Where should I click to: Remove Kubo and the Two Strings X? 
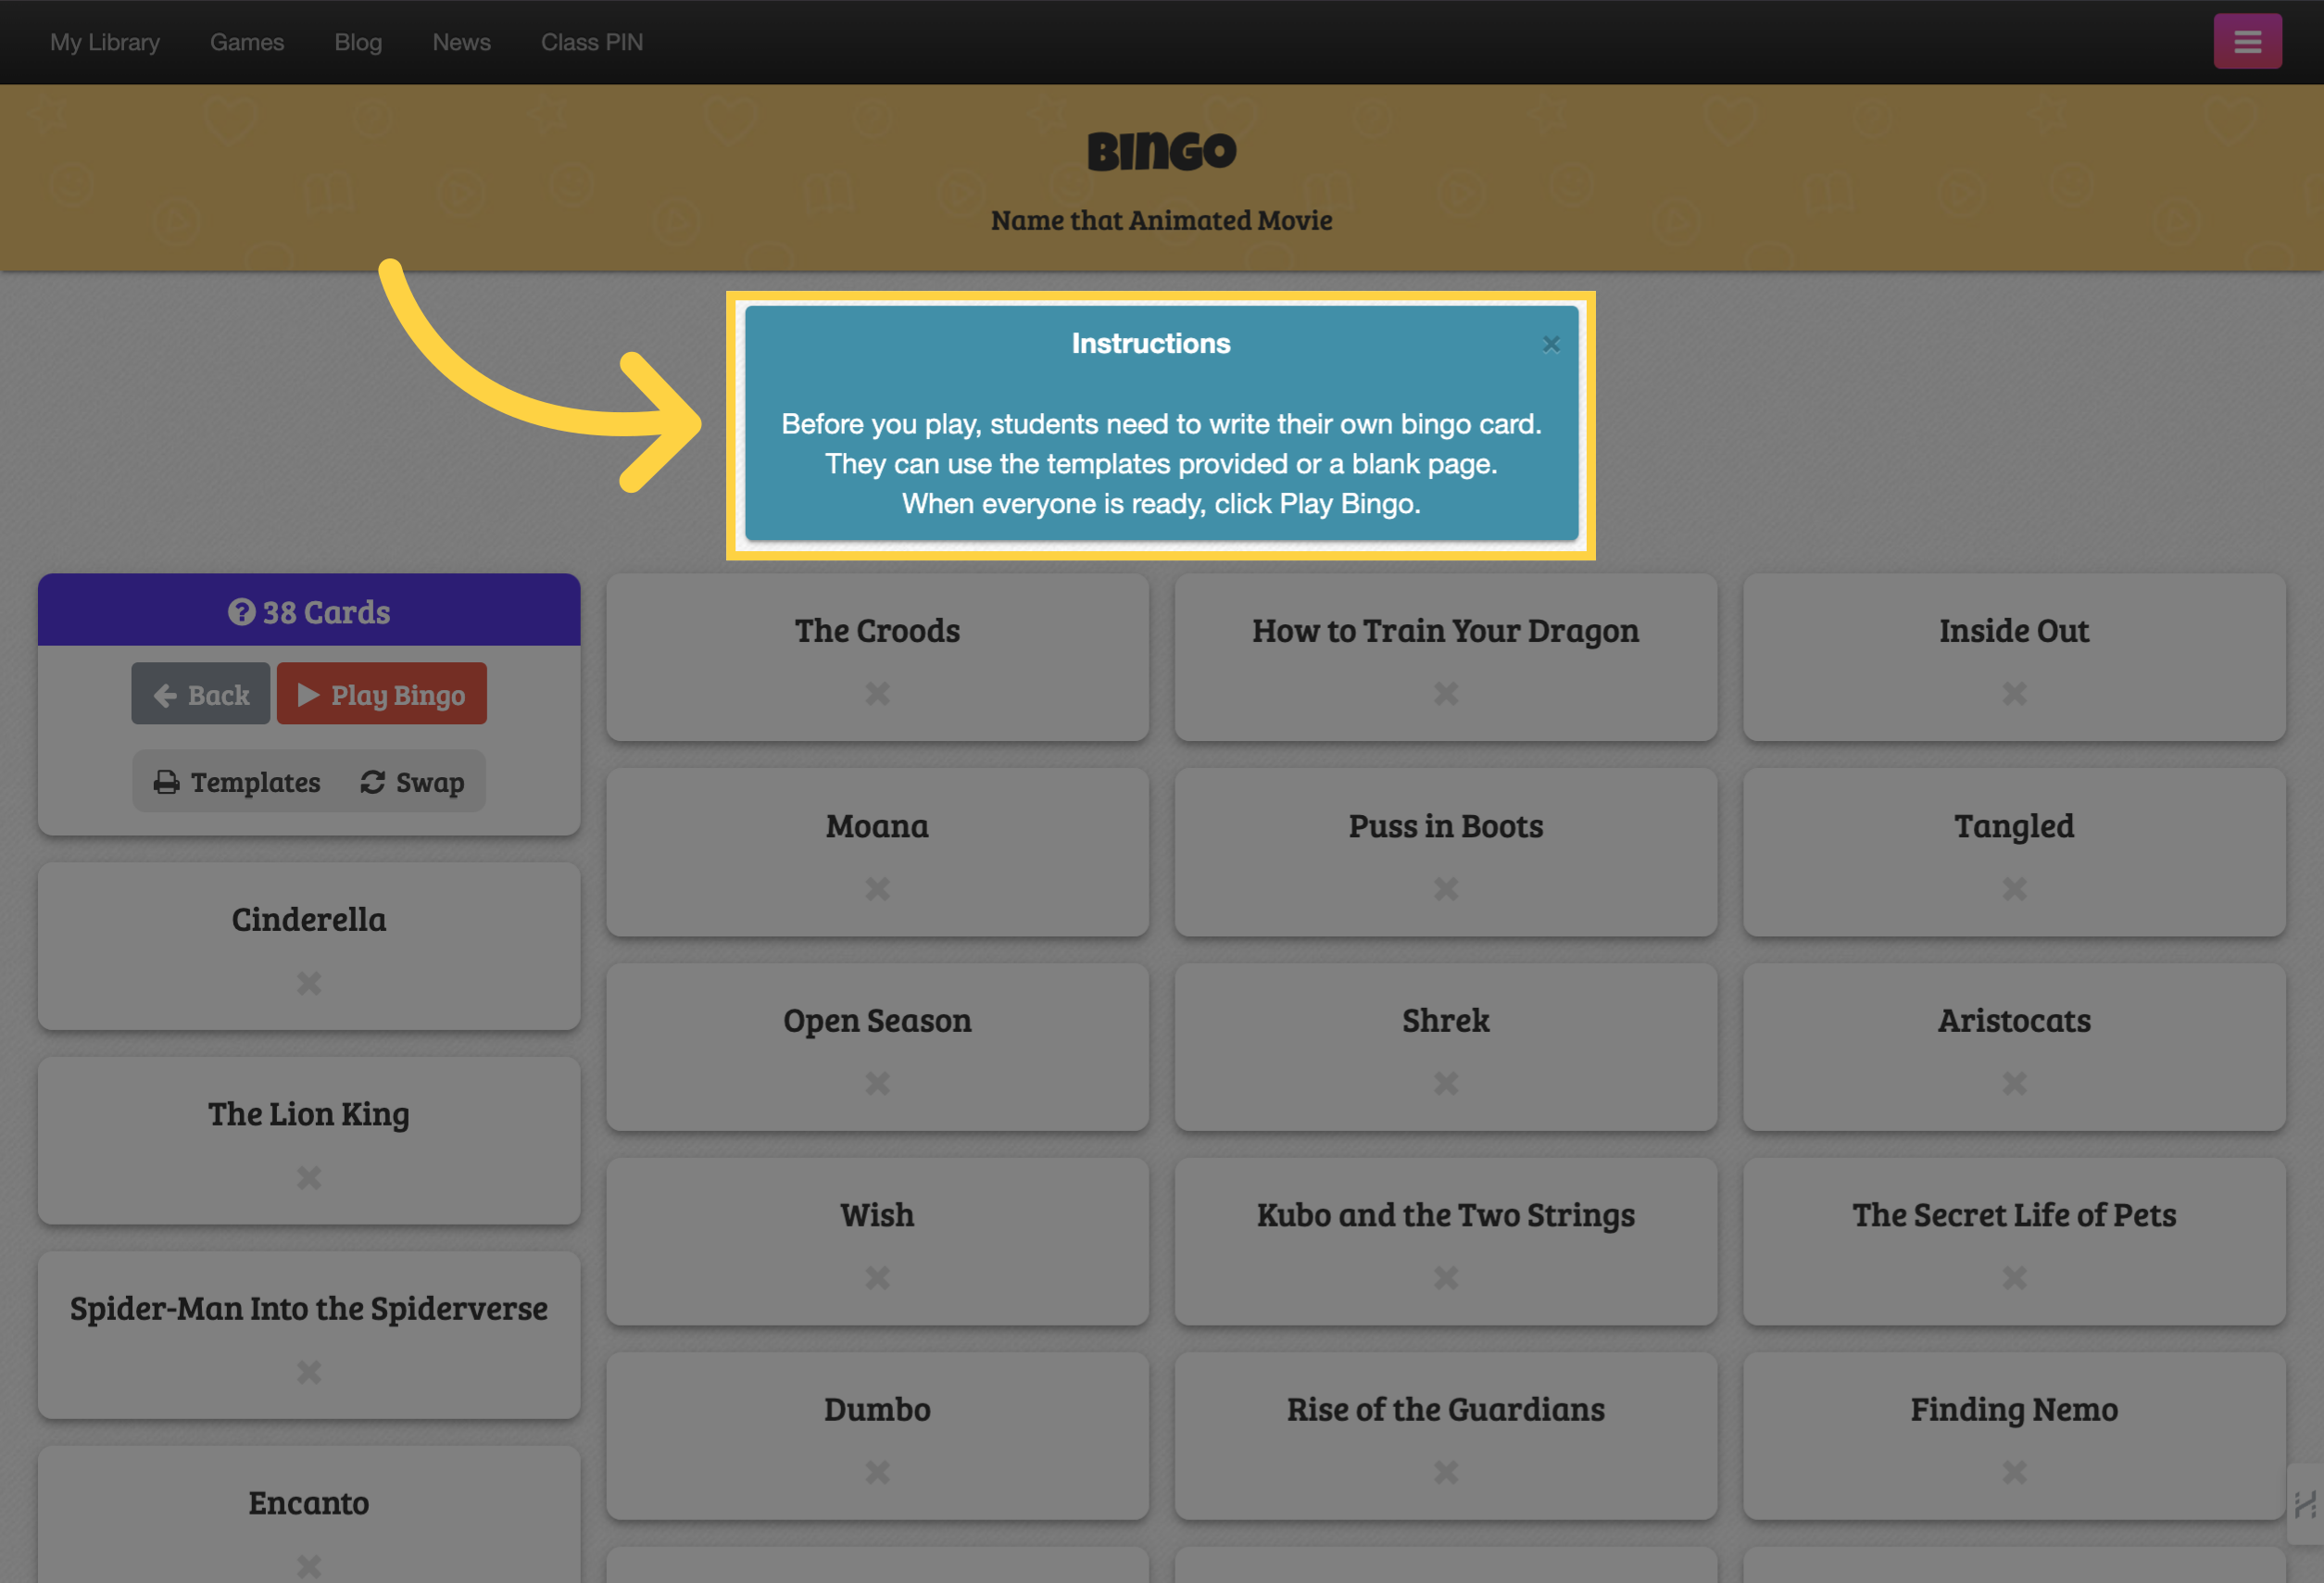click(x=1446, y=1277)
